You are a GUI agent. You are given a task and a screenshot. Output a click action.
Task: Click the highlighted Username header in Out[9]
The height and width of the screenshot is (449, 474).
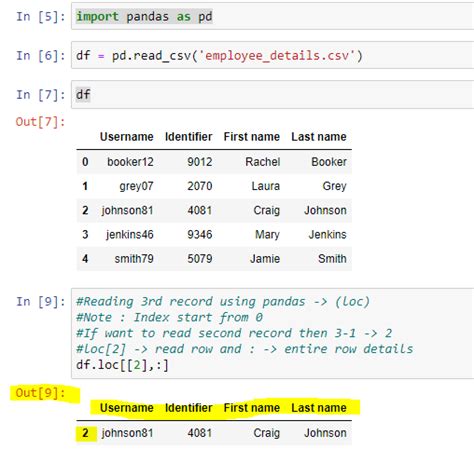(127, 408)
